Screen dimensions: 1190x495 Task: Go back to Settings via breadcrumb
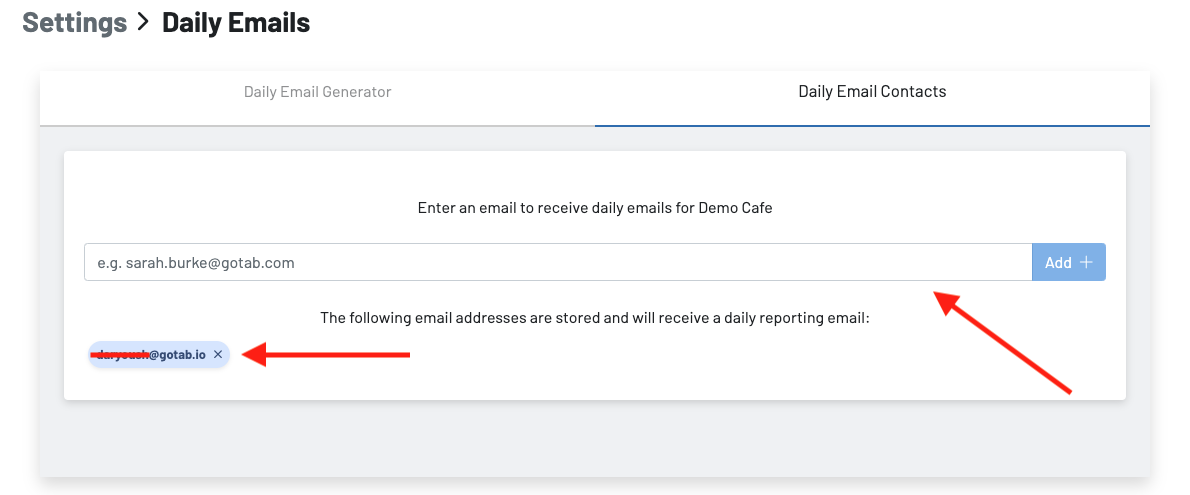(x=74, y=22)
